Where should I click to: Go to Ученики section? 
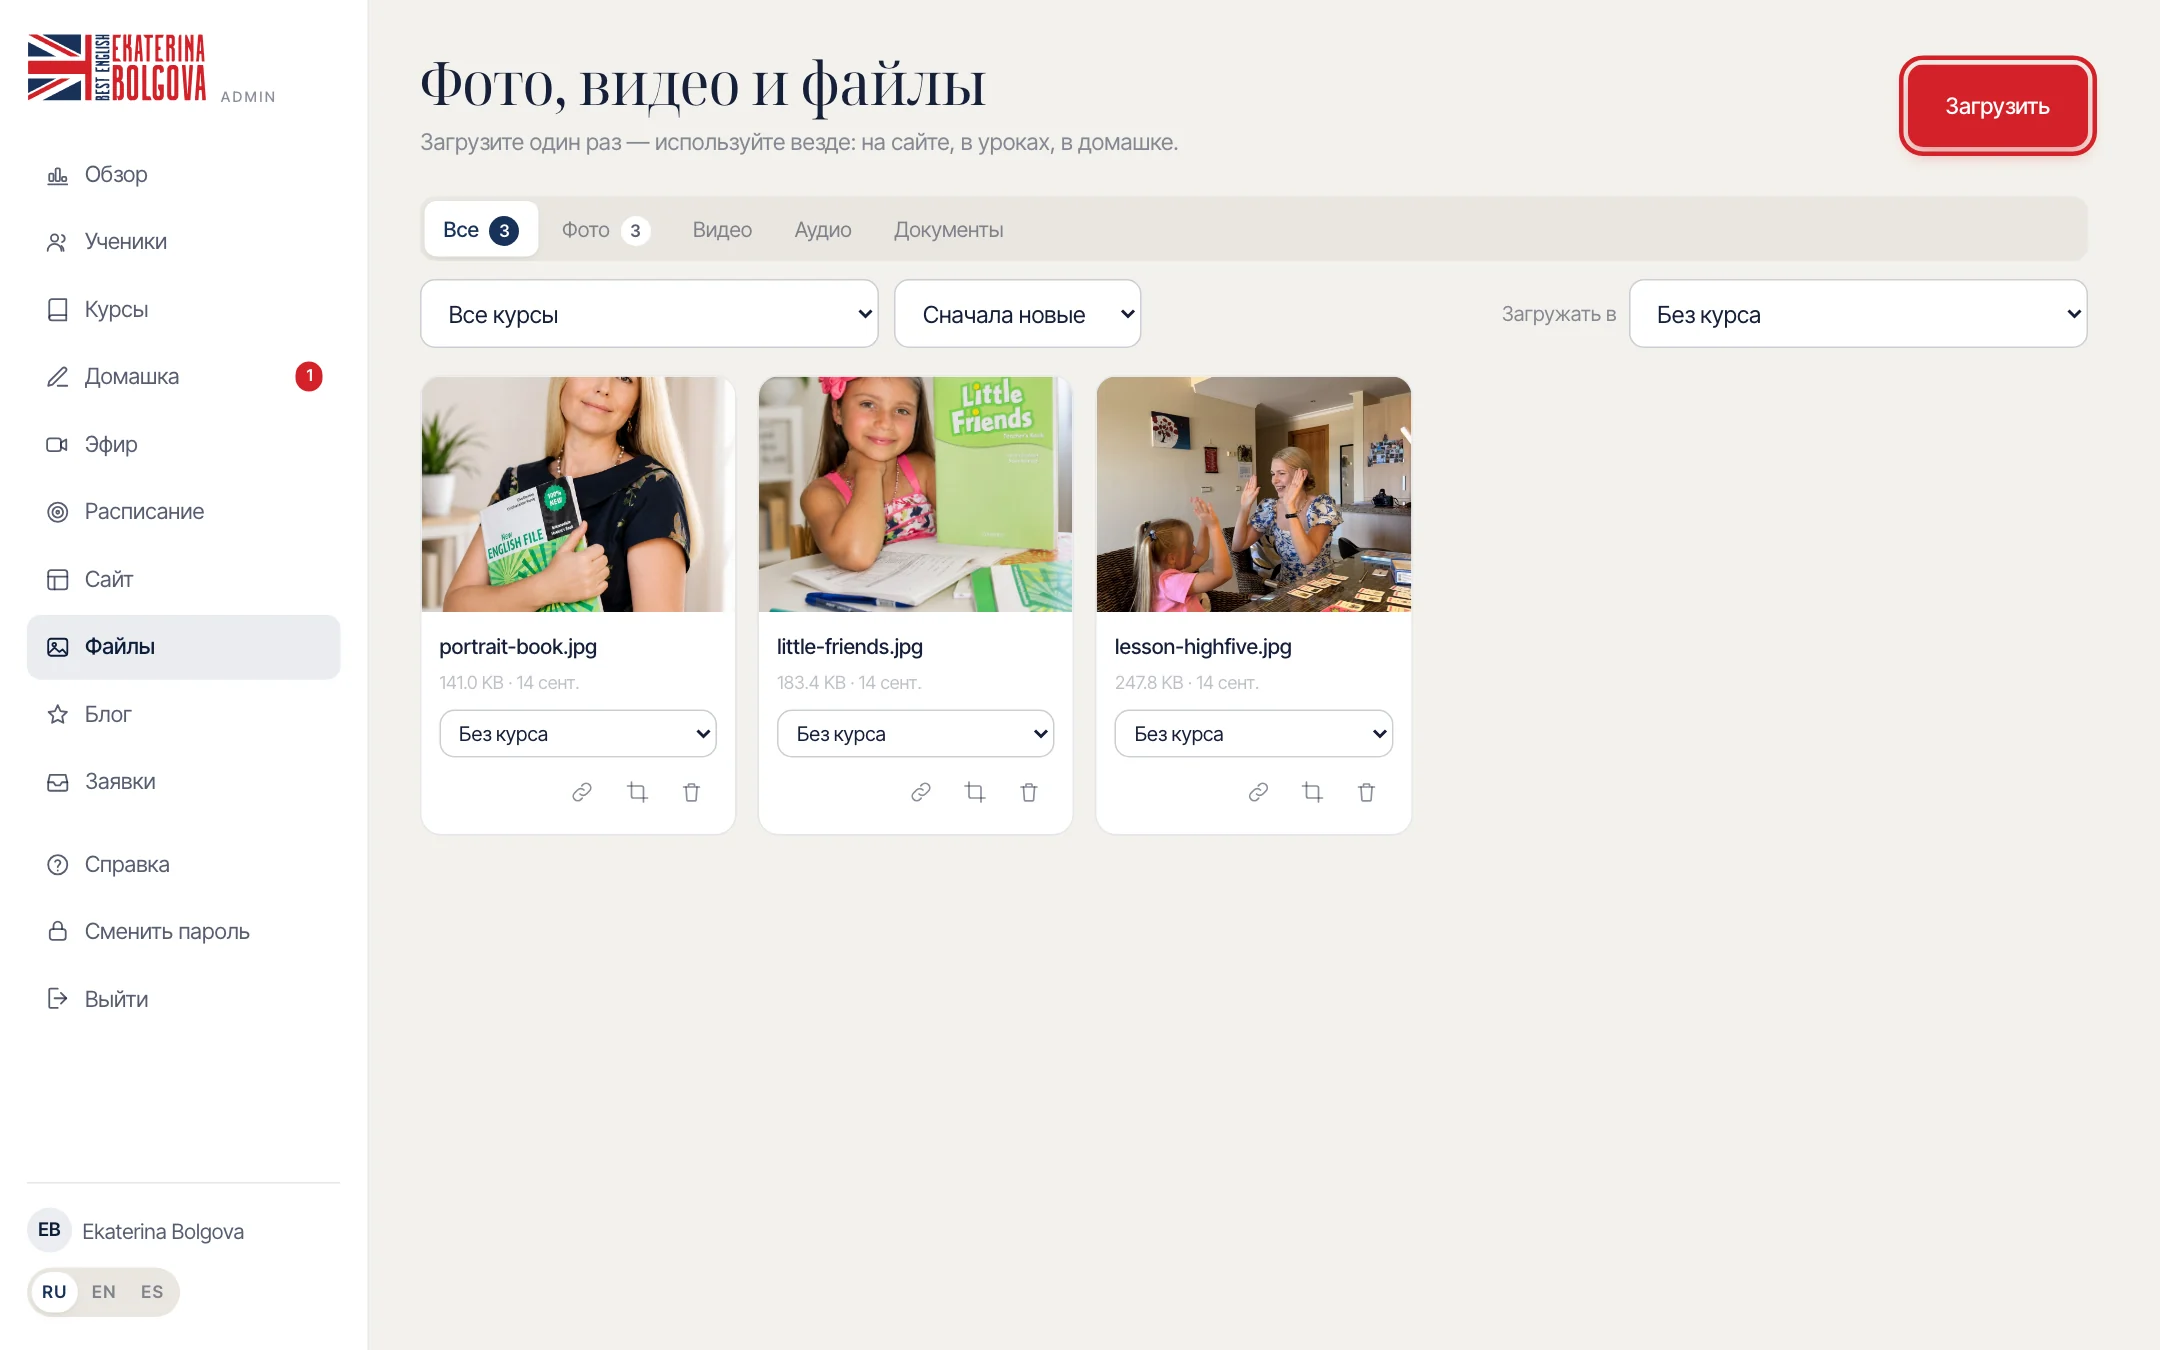(183, 242)
